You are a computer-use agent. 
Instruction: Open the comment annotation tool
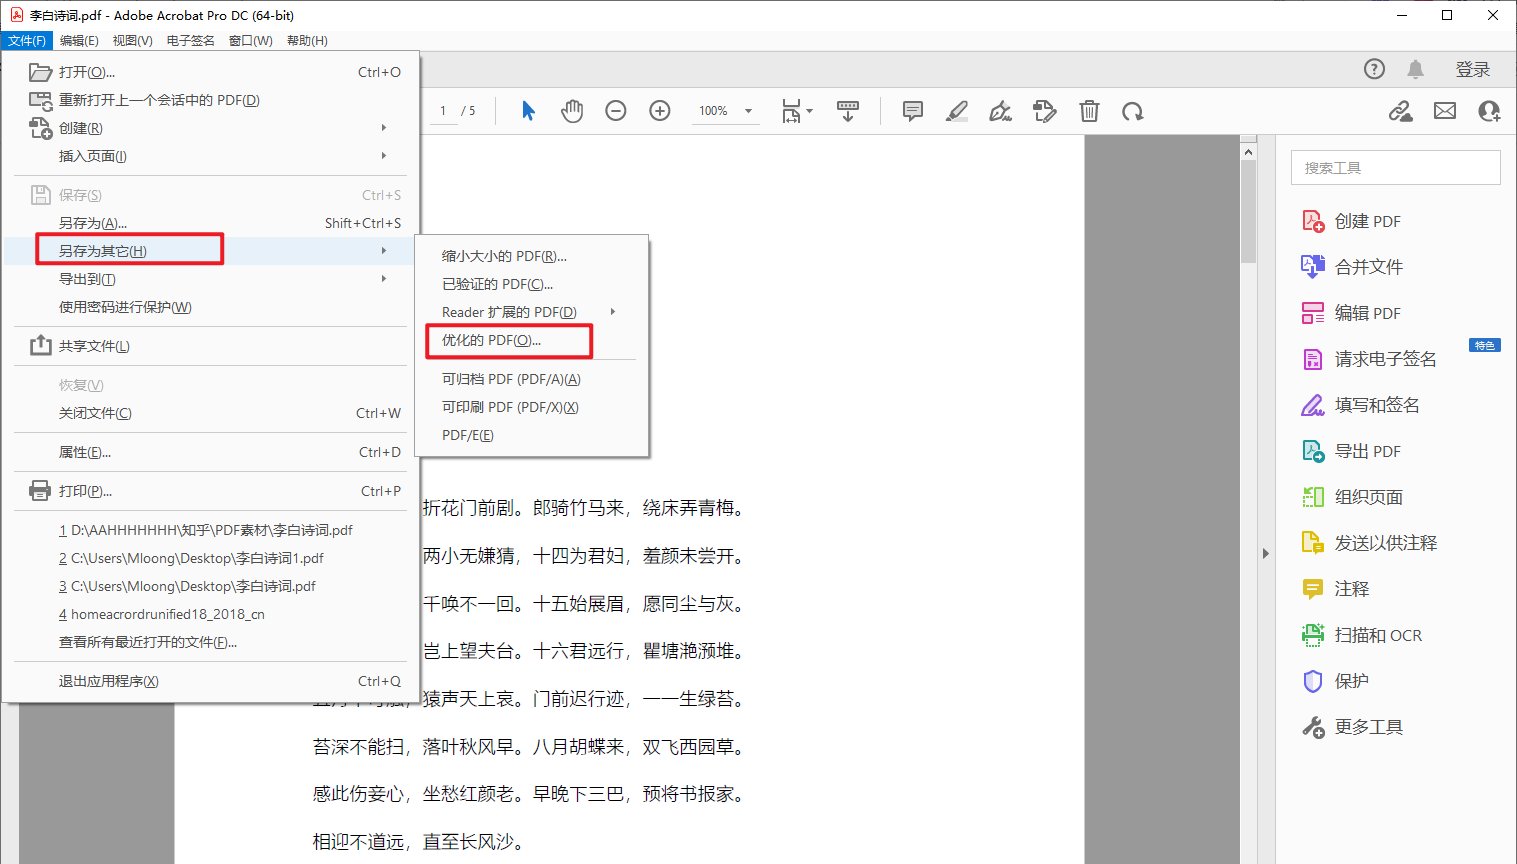(912, 111)
